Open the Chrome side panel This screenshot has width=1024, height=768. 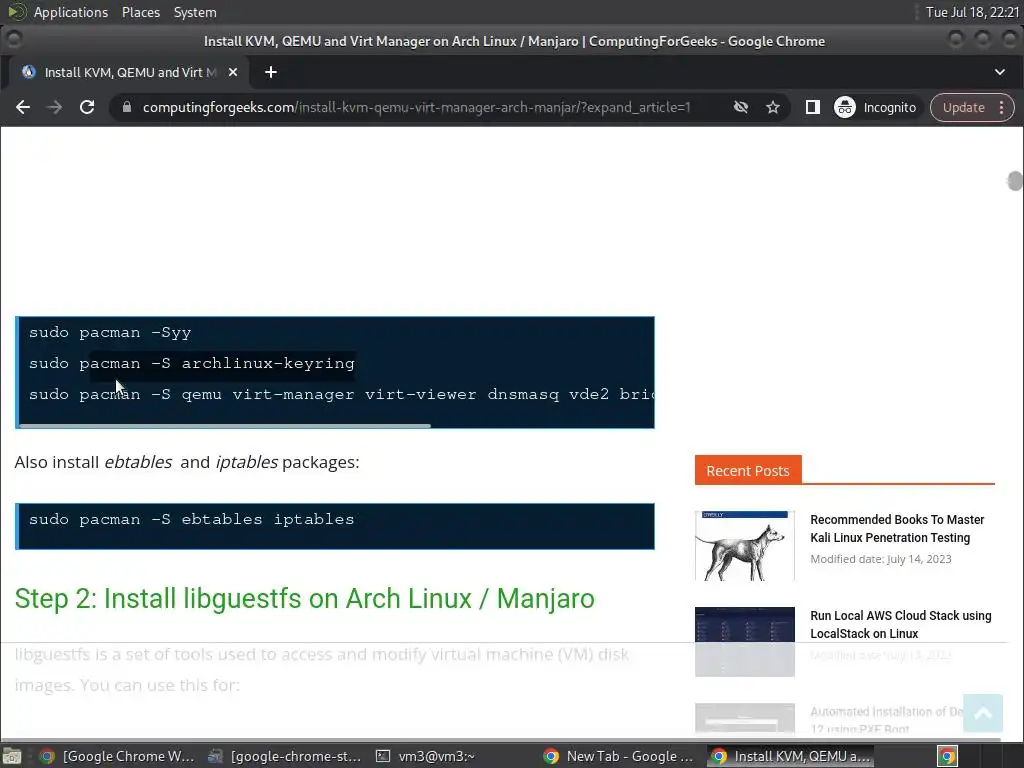tap(812, 107)
